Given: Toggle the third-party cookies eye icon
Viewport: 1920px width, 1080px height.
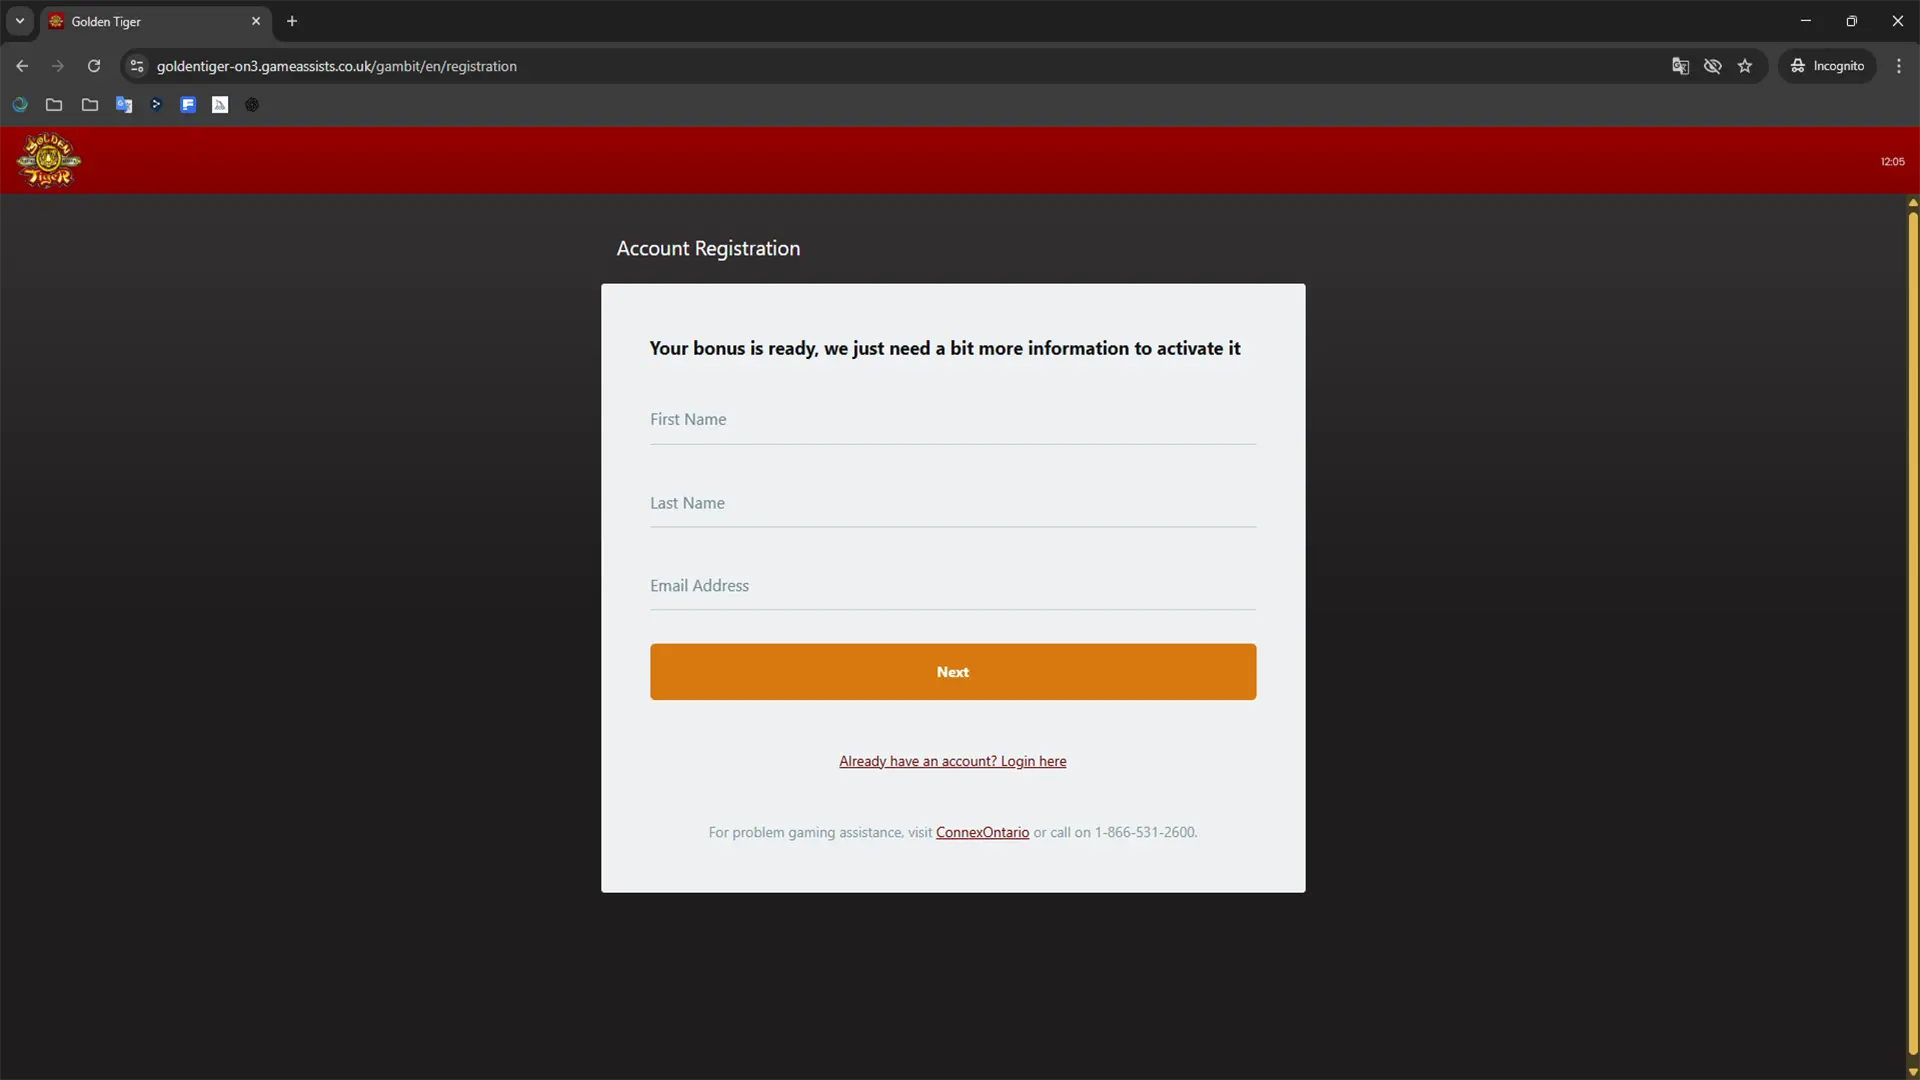Looking at the screenshot, I should tap(1713, 66).
